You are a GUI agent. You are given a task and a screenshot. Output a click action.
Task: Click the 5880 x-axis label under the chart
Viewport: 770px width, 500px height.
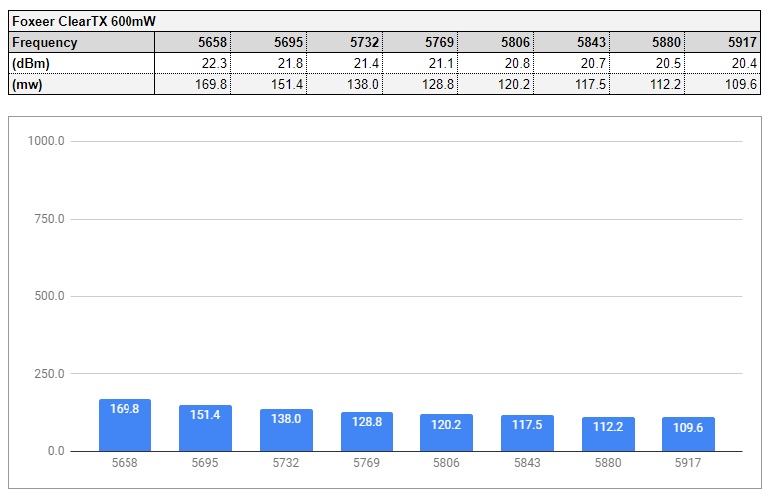tap(608, 463)
